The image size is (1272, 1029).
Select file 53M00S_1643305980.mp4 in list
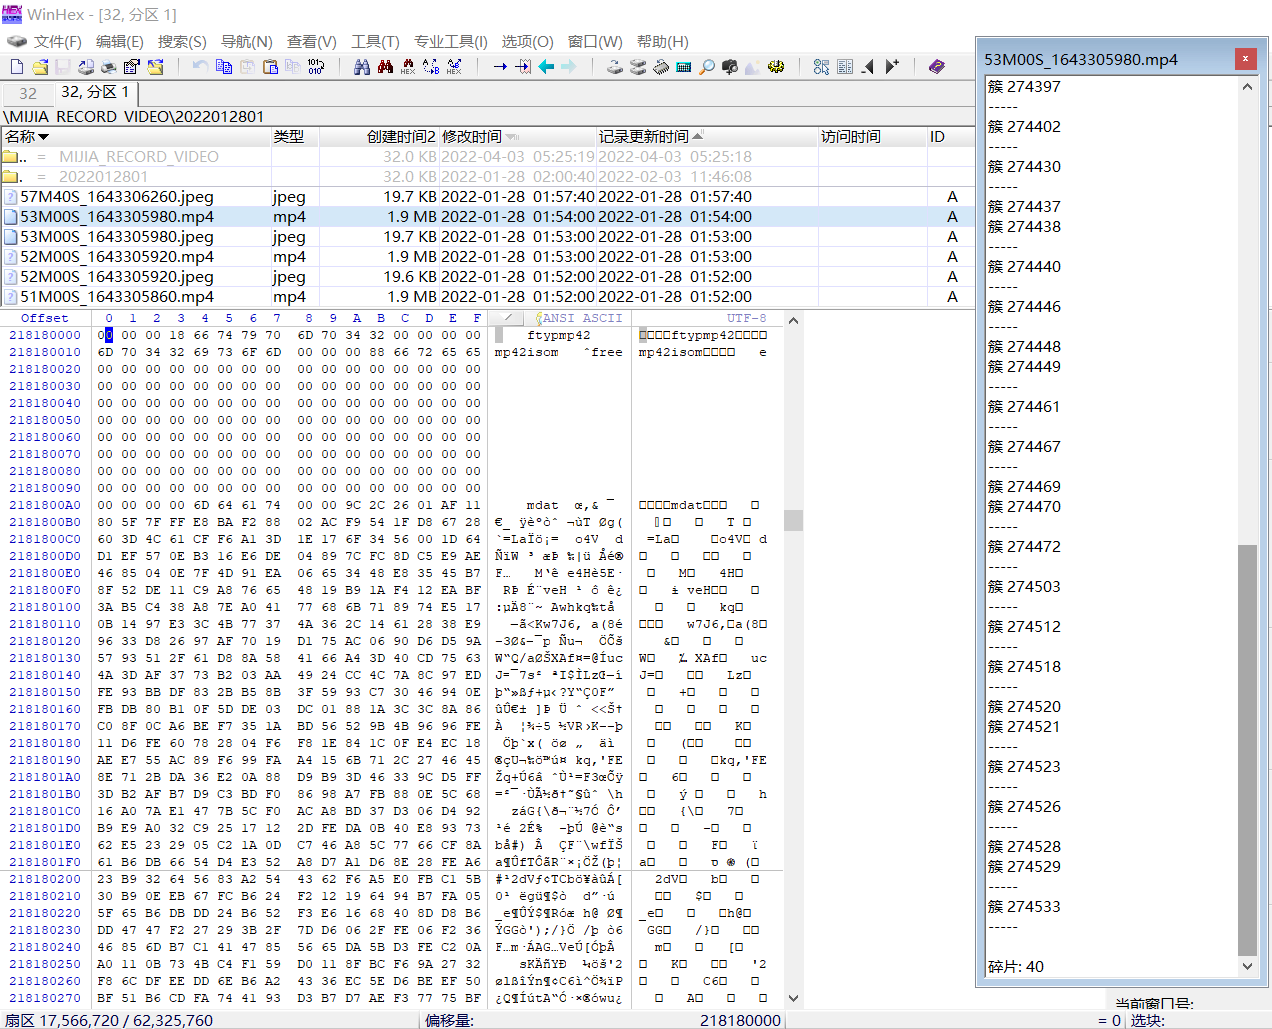[x=487, y=217]
